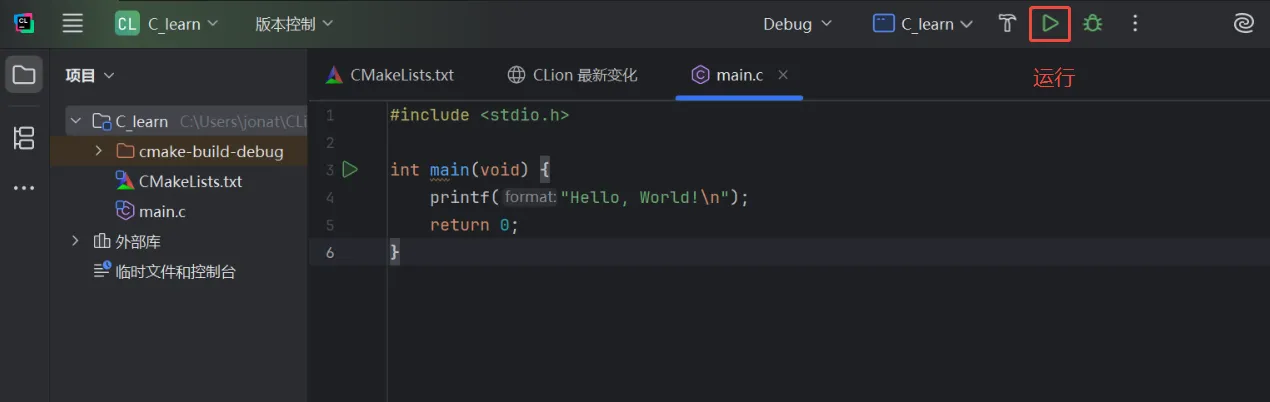Viewport: 1270px width, 402px height.
Task: Click the CMake icon on CMakeLists.txt tab
Action: (x=334, y=75)
